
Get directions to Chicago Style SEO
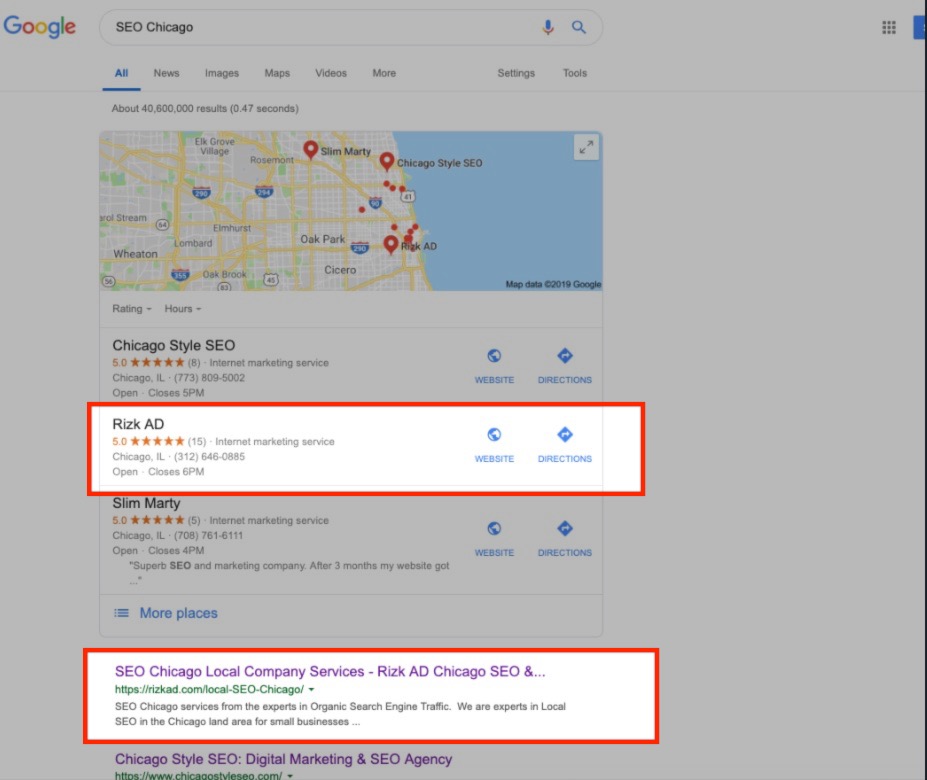click(565, 367)
